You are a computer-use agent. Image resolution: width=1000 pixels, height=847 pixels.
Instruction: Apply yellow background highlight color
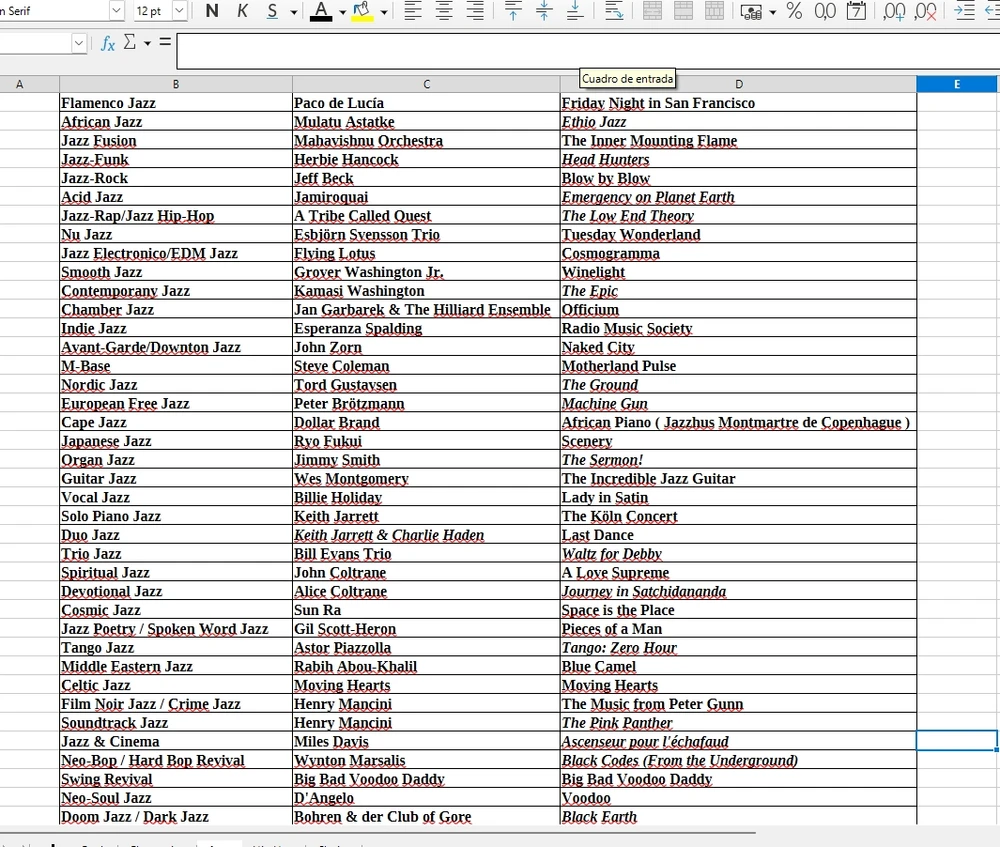362,11
